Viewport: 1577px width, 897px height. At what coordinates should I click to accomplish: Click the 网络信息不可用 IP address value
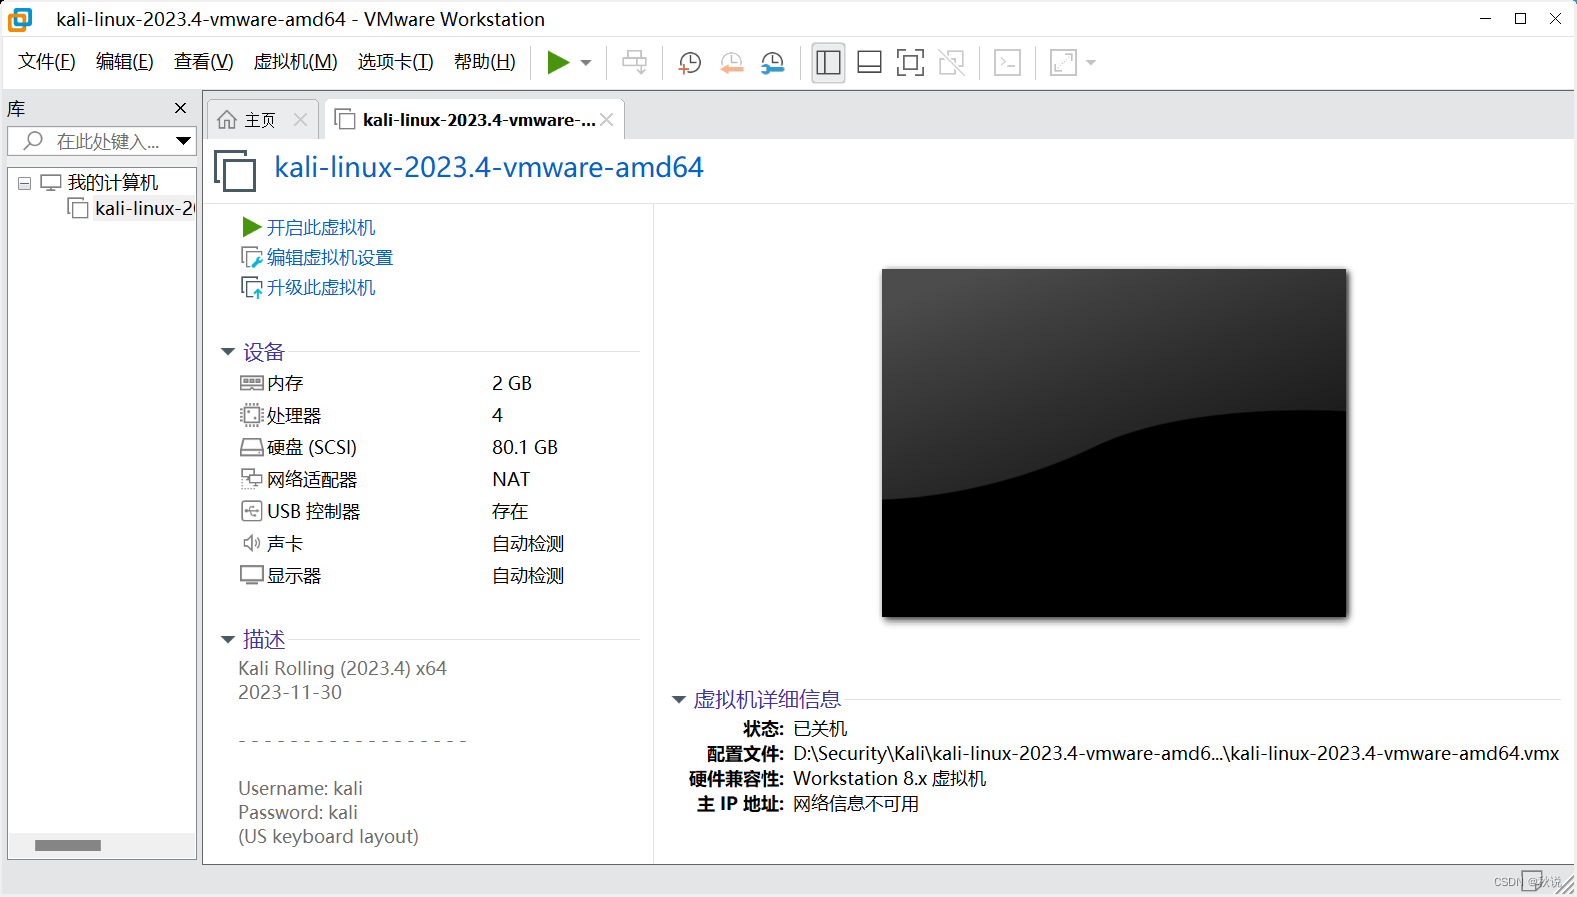tap(856, 804)
